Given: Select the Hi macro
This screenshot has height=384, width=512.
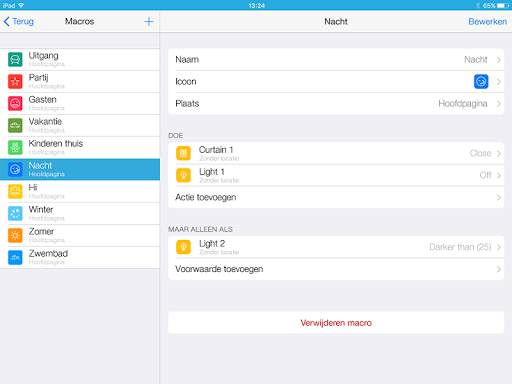Looking at the screenshot, I should tap(80, 191).
